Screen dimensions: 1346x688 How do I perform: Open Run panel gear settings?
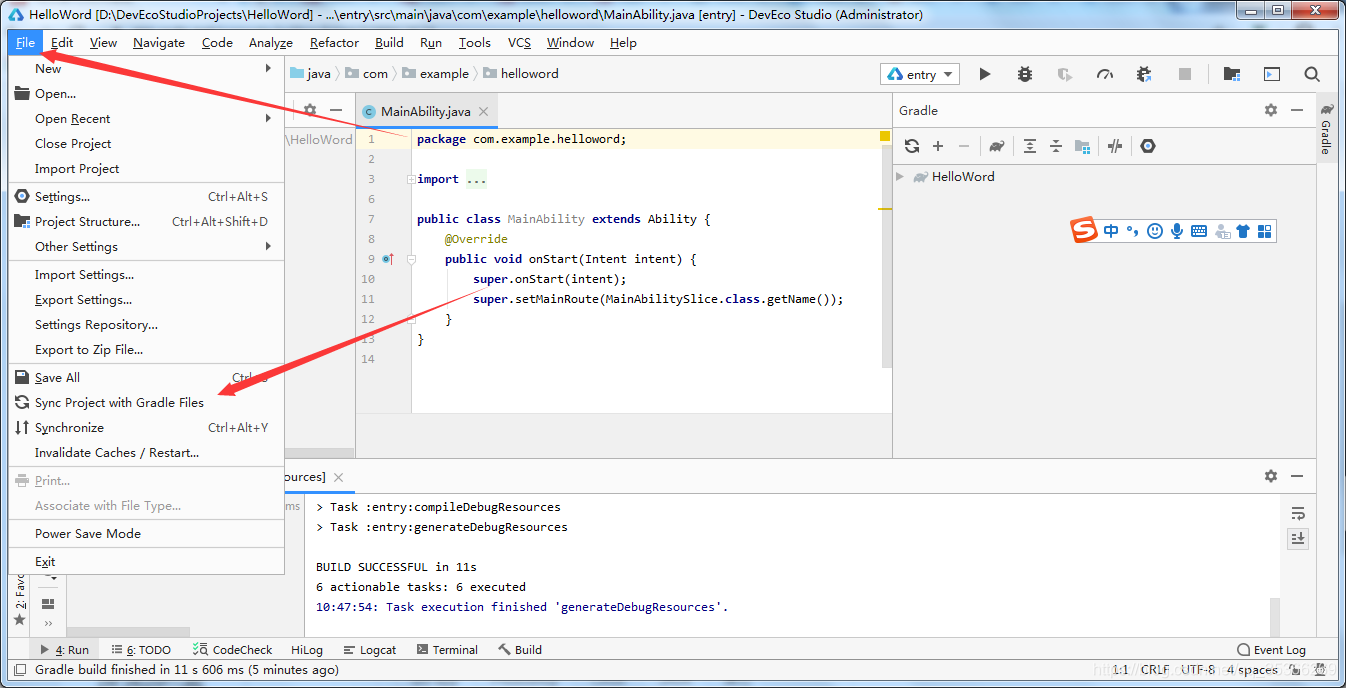coord(1271,476)
